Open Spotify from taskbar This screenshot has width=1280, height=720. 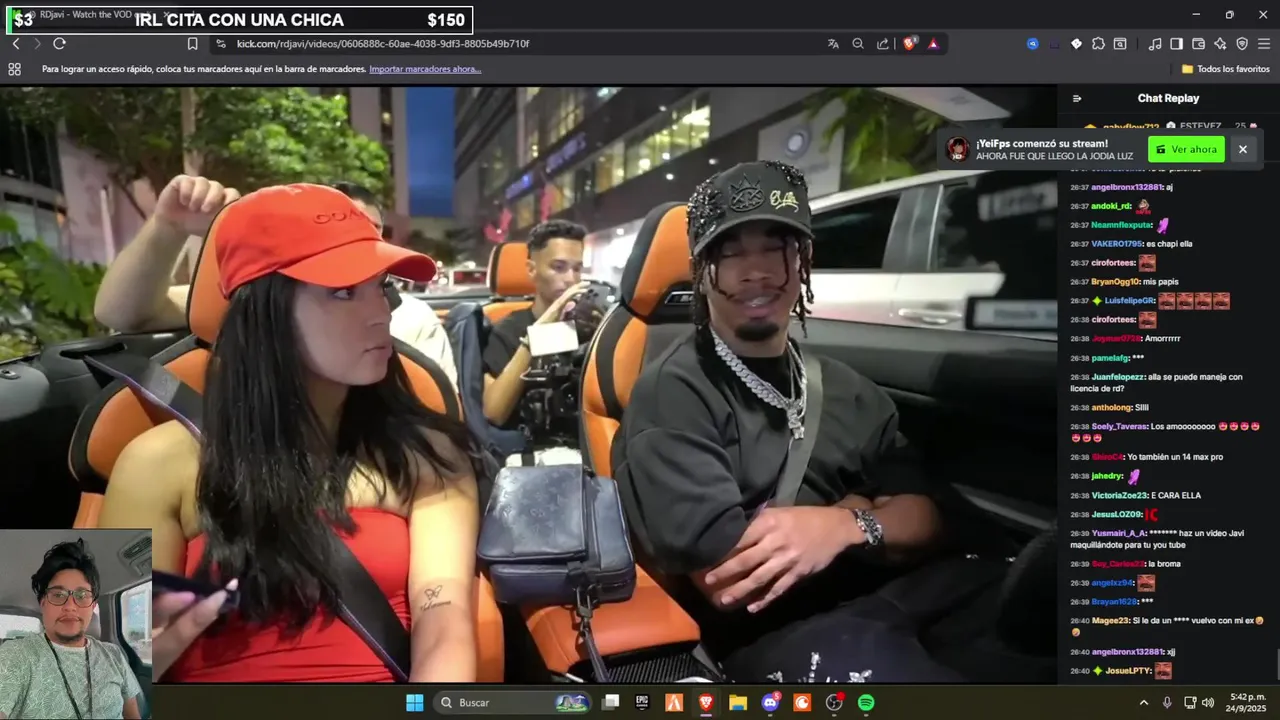click(x=866, y=703)
